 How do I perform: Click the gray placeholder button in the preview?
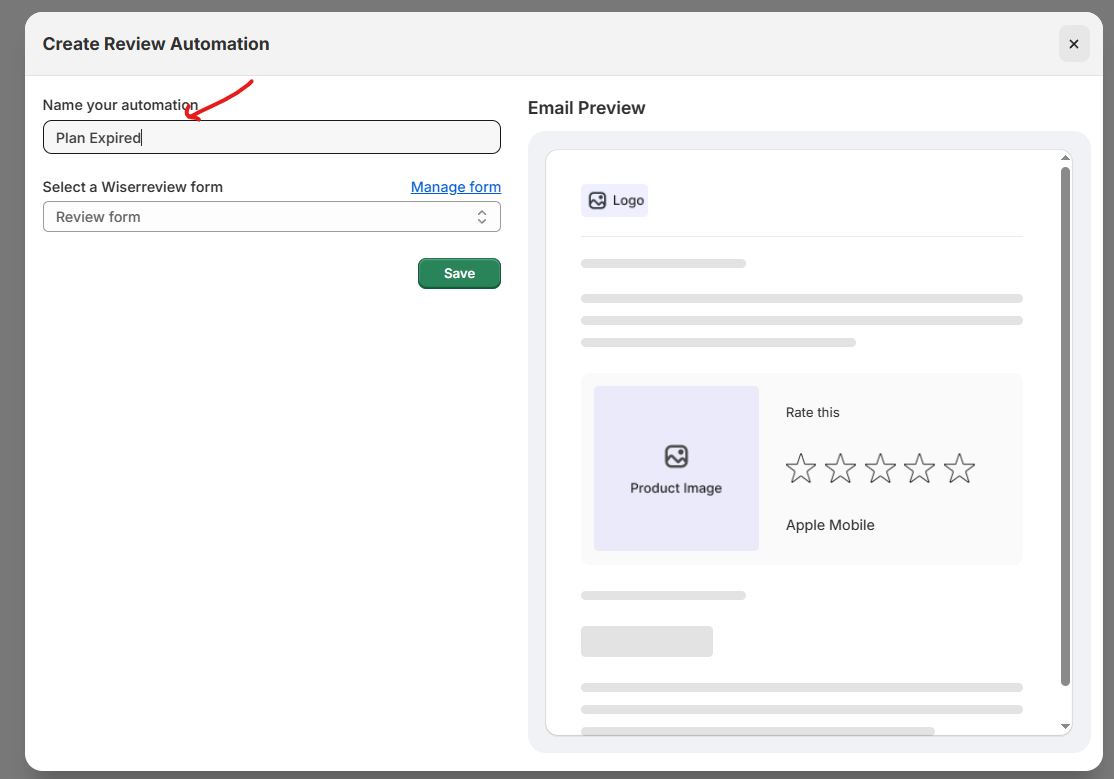click(646, 641)
